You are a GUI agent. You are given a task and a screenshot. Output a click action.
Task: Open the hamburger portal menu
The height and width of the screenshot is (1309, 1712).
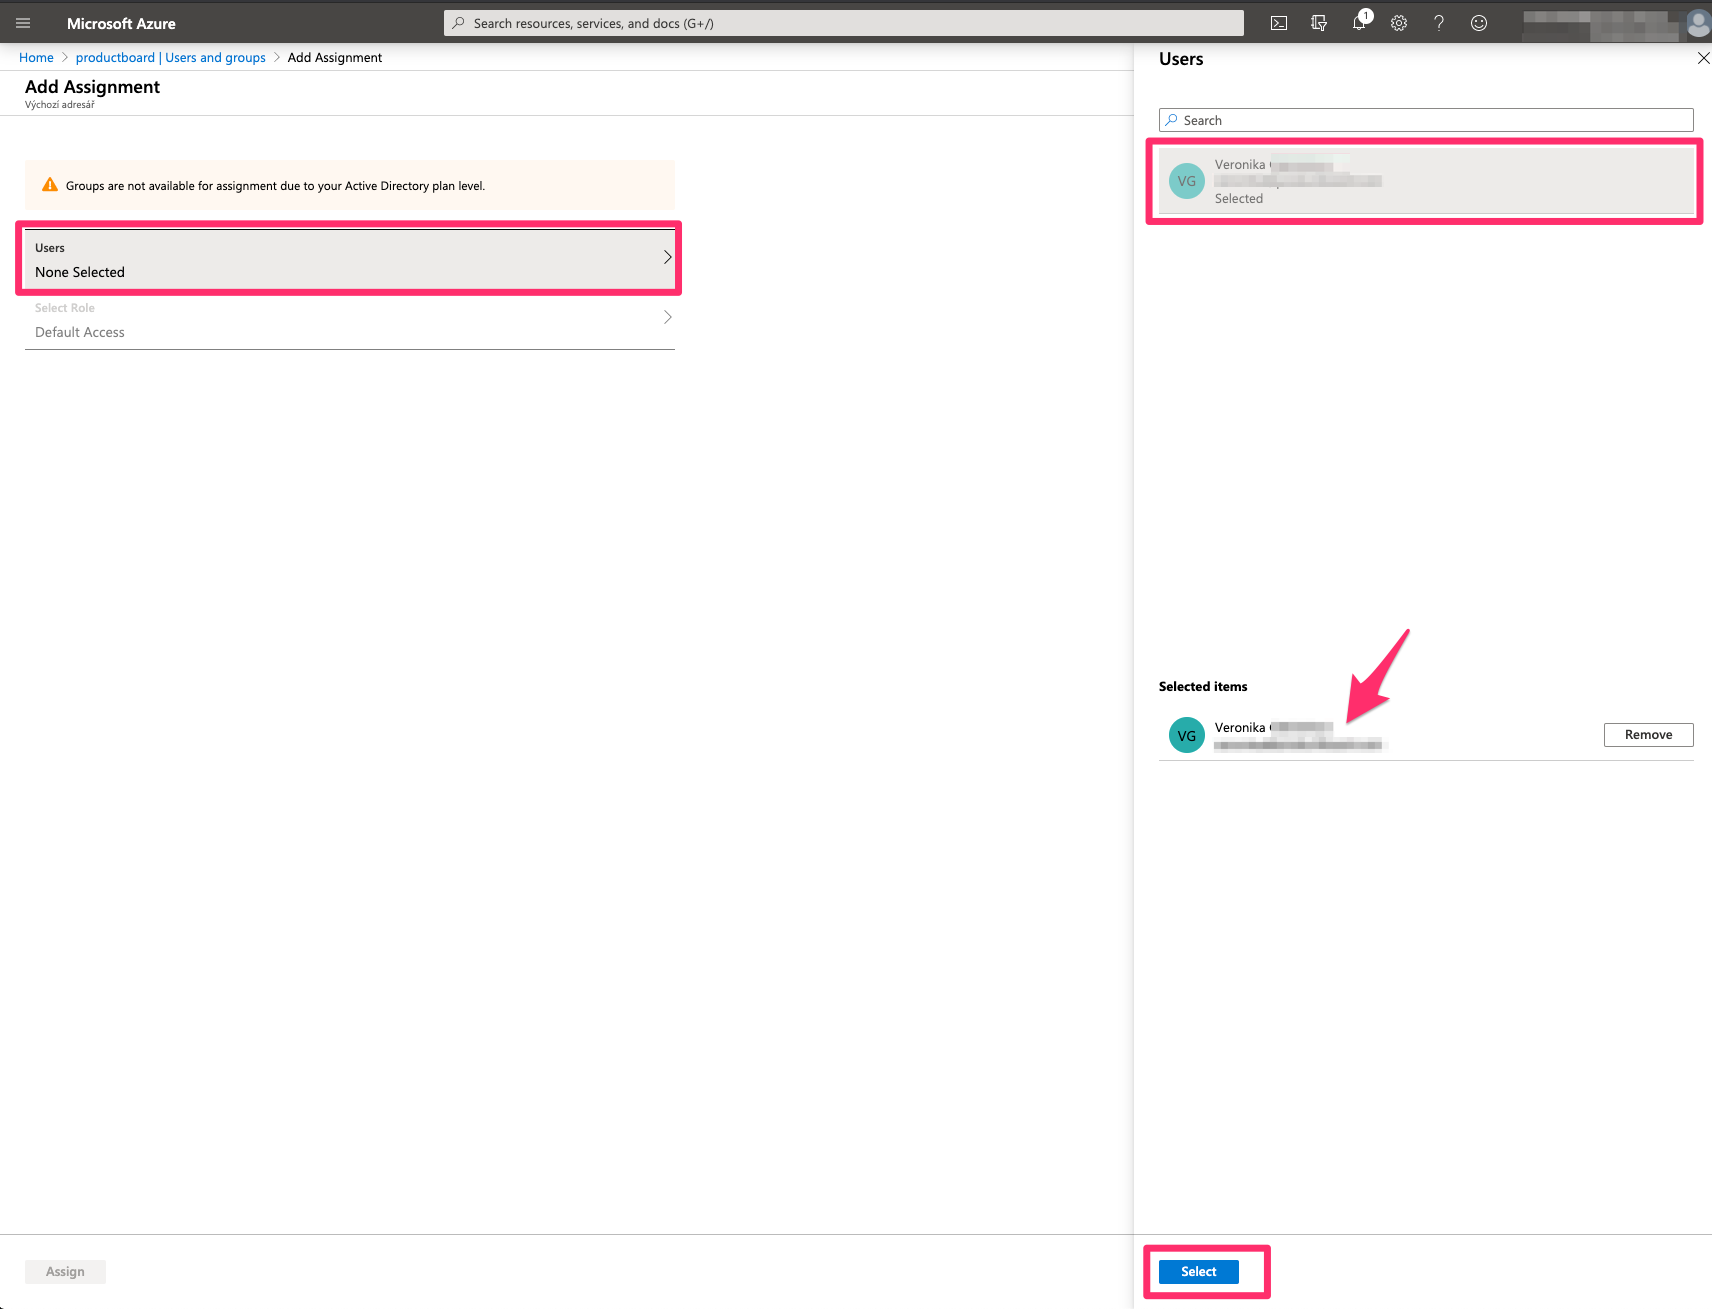[x=23, y=23]
